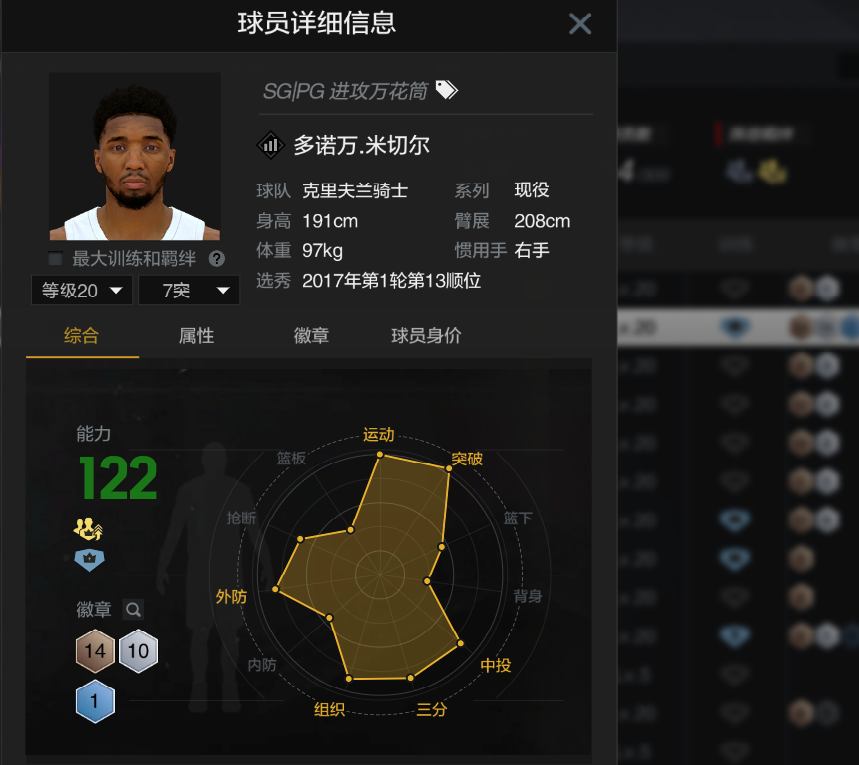Click the stats diamond icon beside 多诺万.米切尔

pos(271,145)
